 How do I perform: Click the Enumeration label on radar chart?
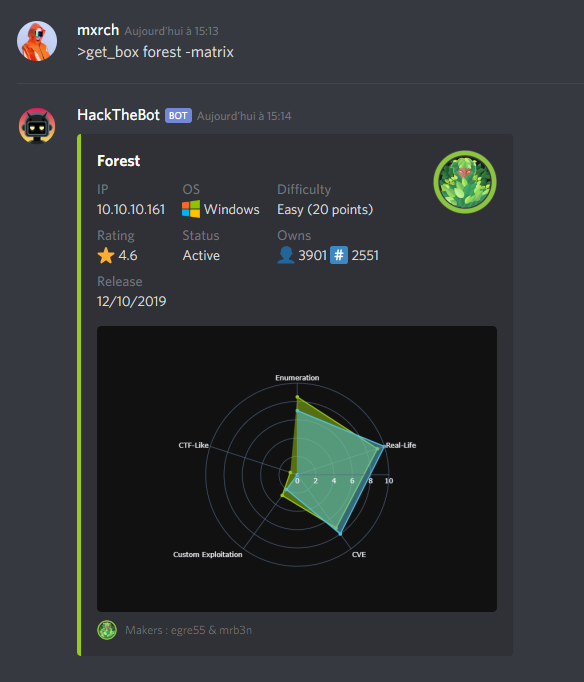pyautogui.click(x=297, y=378)
